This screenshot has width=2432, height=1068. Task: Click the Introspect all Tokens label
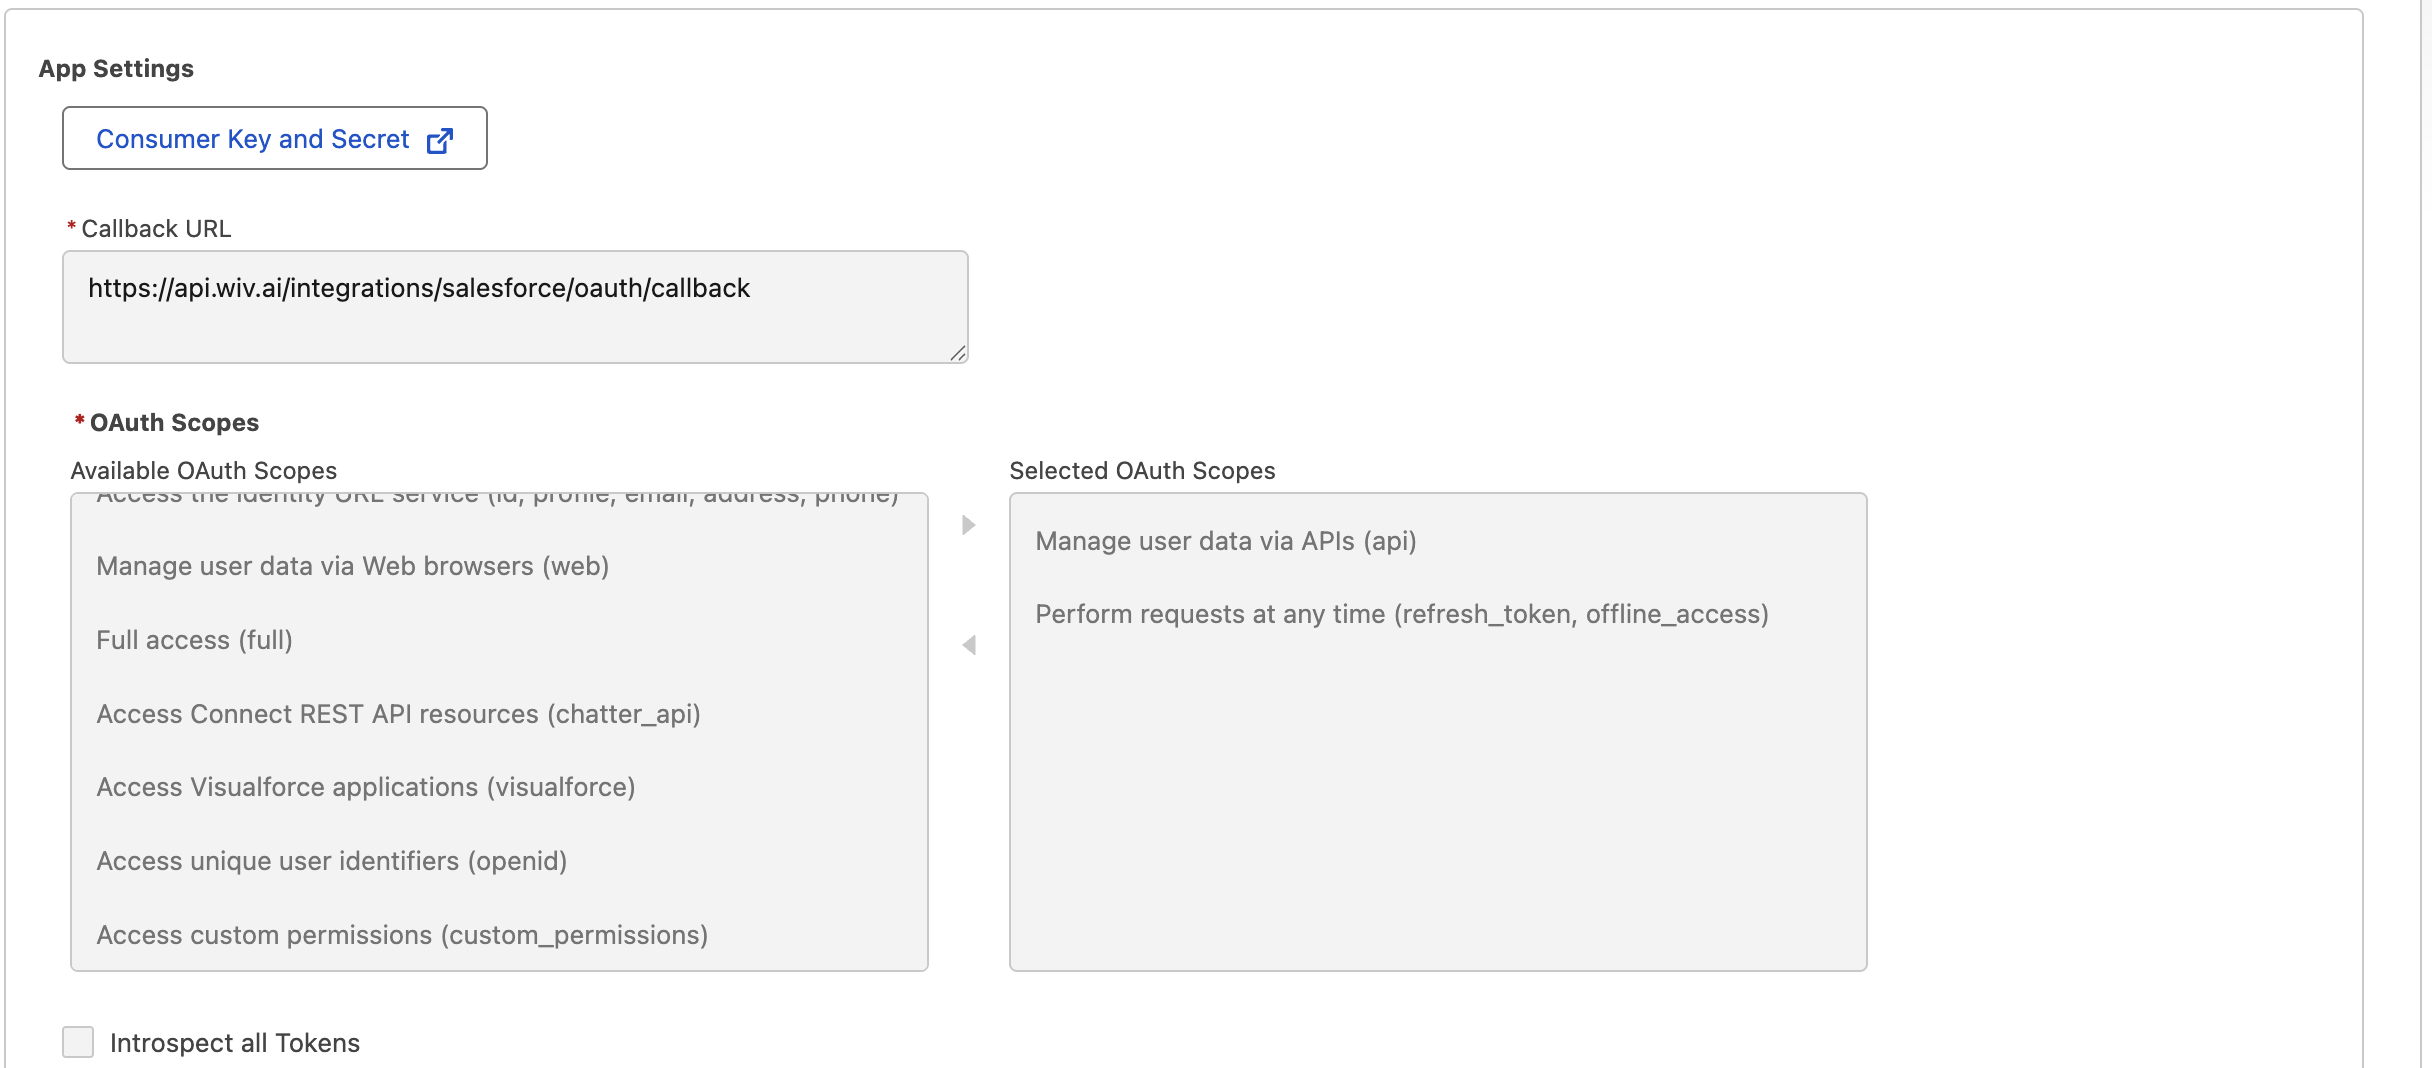tap(234, 1043)
